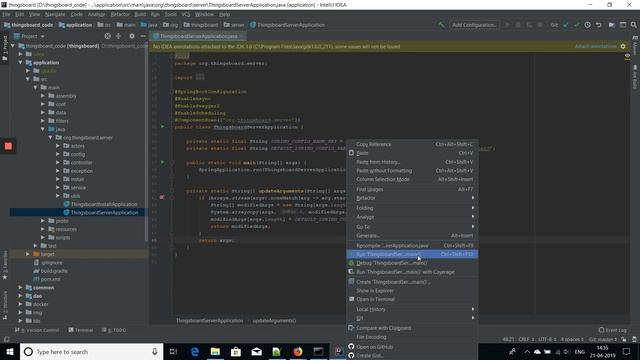Click the run gutter arrow beside main method
The width and height of the screenshot is (640, 360).
point(162,162)
